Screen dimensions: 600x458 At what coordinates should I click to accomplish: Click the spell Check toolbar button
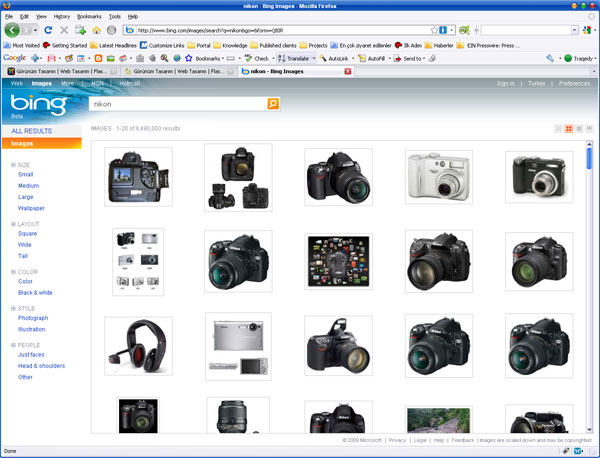257,58
